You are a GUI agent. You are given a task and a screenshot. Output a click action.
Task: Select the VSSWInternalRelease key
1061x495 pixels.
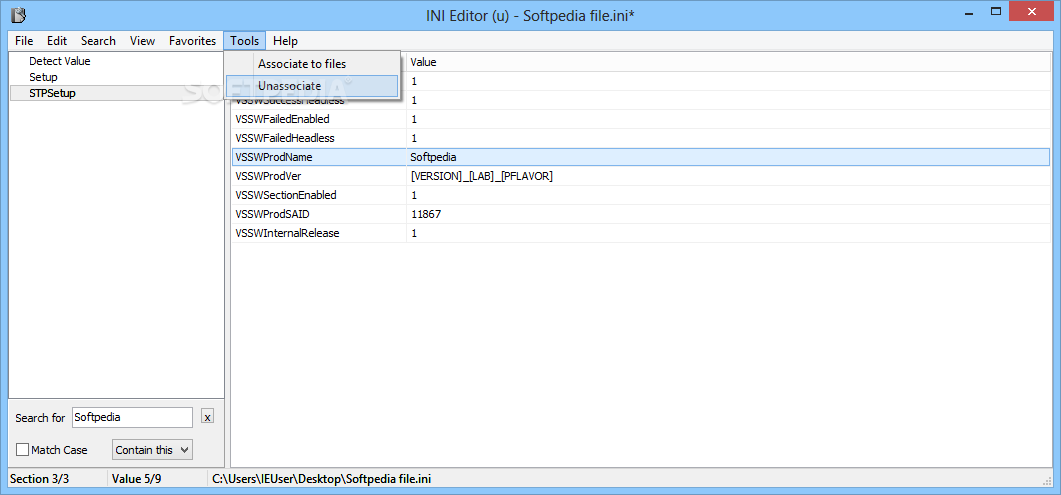pos(287,233)
